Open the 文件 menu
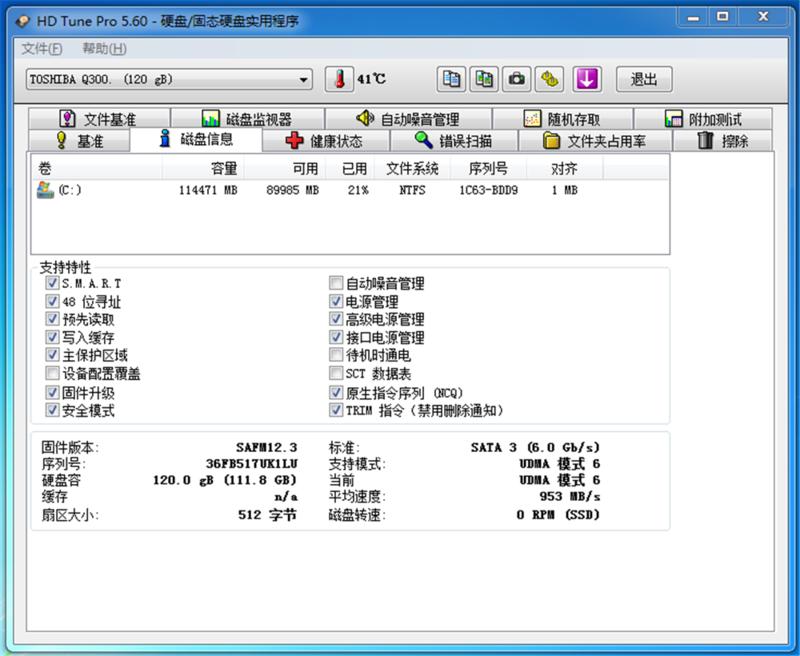Image resolution: width=800 pixels, height=656 pixels. (42, 49)
